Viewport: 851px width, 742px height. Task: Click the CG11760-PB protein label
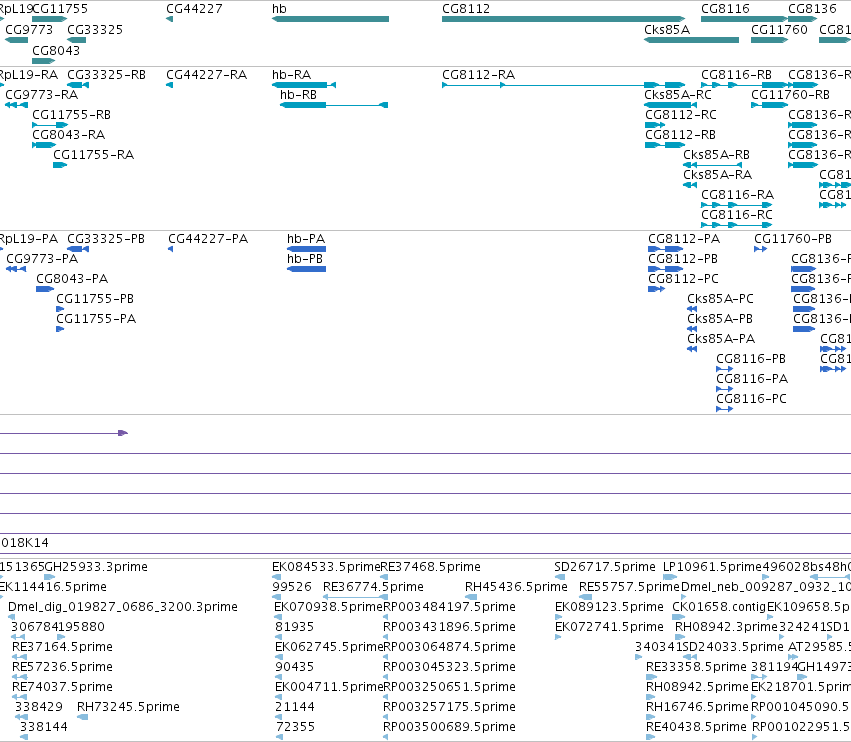click(792, 238)
